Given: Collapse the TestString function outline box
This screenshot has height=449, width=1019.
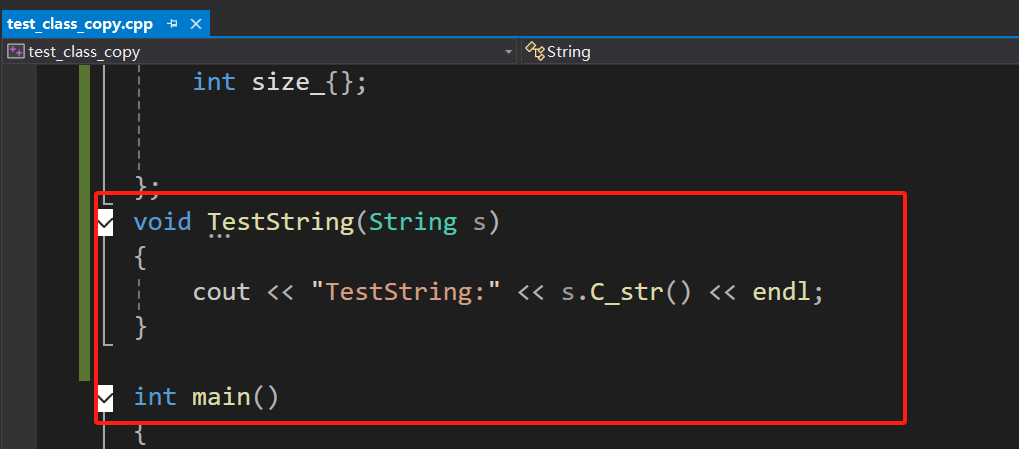Looking at the screenshot, I should click(x=106, y=222).
